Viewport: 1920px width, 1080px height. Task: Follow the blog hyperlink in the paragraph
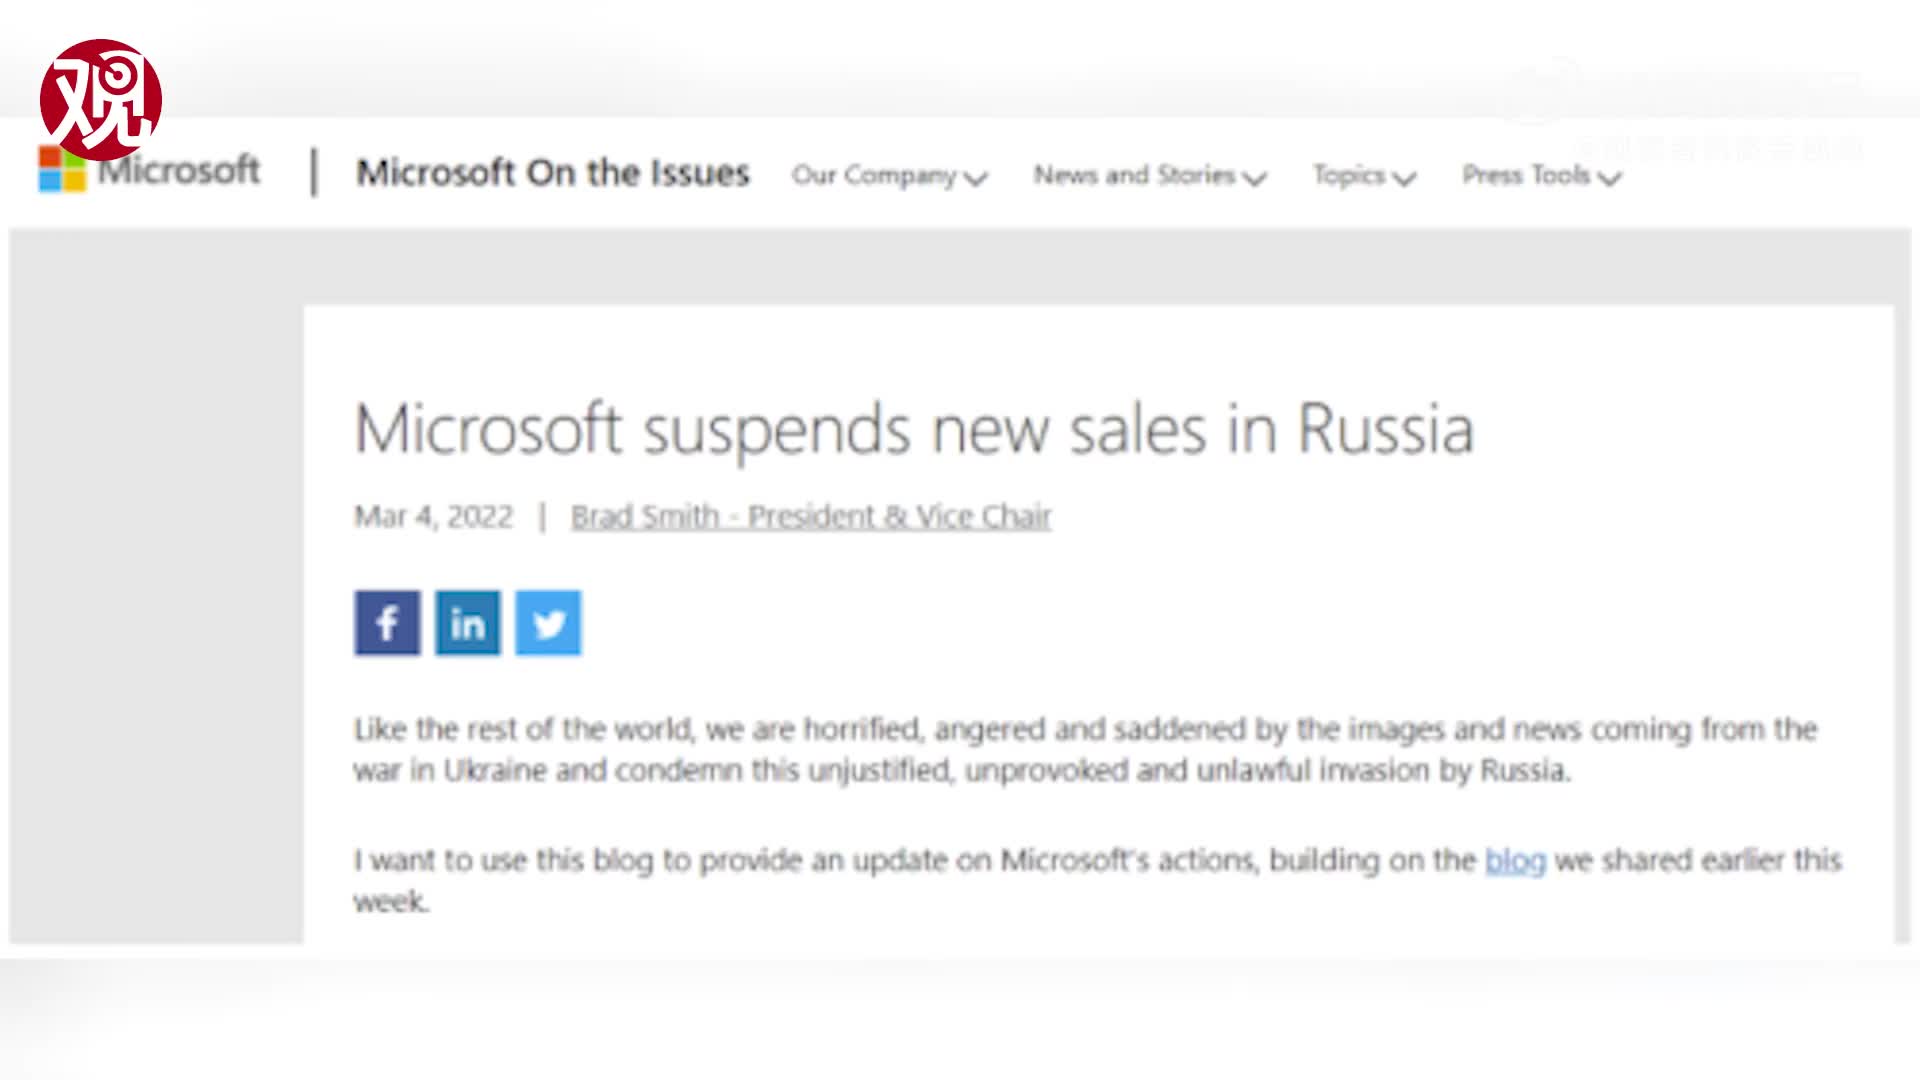coord(1515,860)
